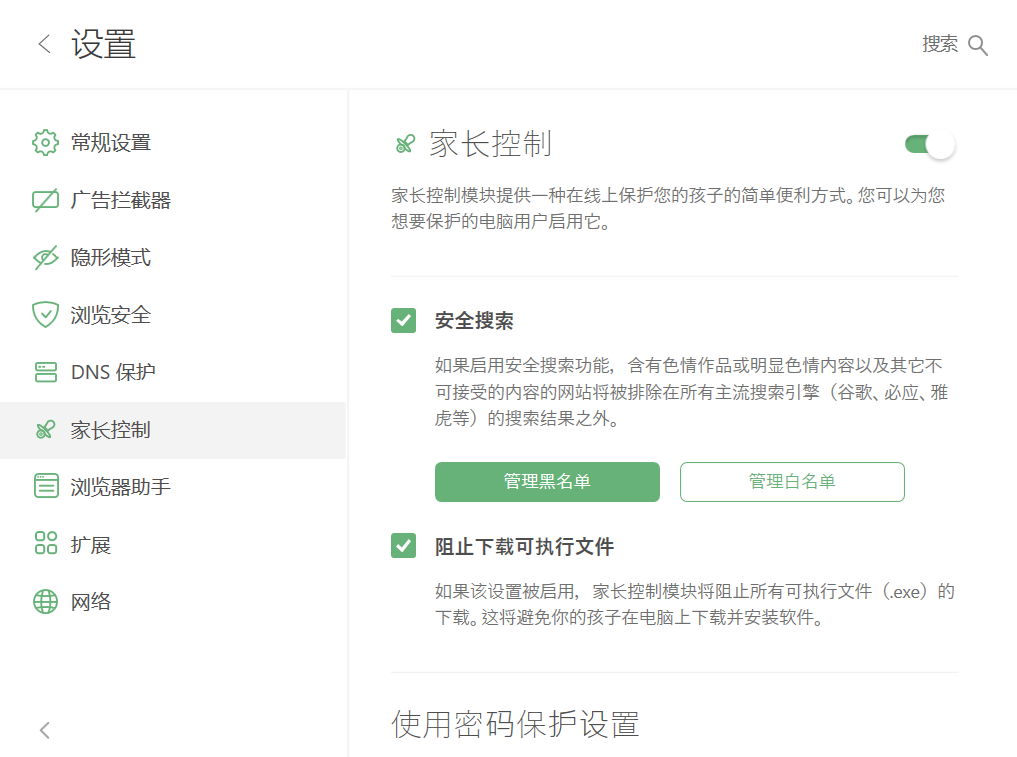Click the gear icon for 常规设置

(45, 143)
